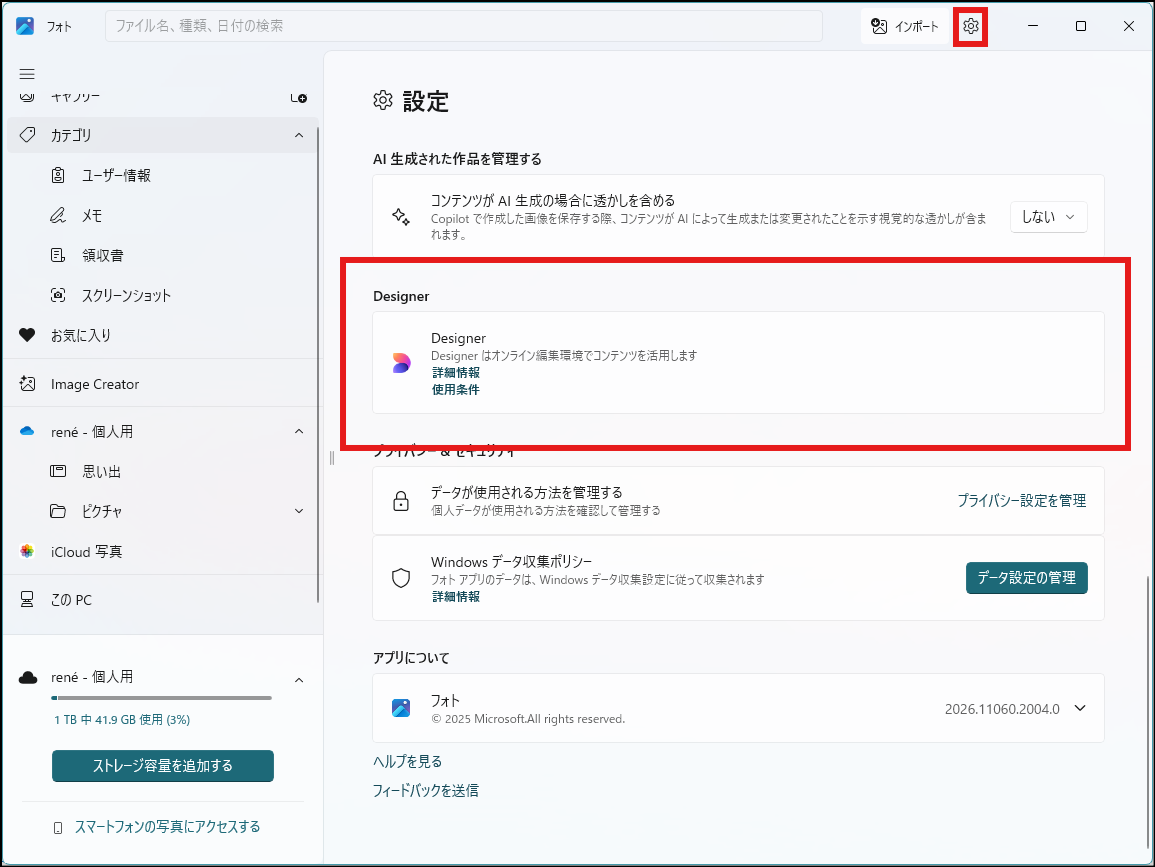Click the memories icon beside 思い出

click(58, 471)
